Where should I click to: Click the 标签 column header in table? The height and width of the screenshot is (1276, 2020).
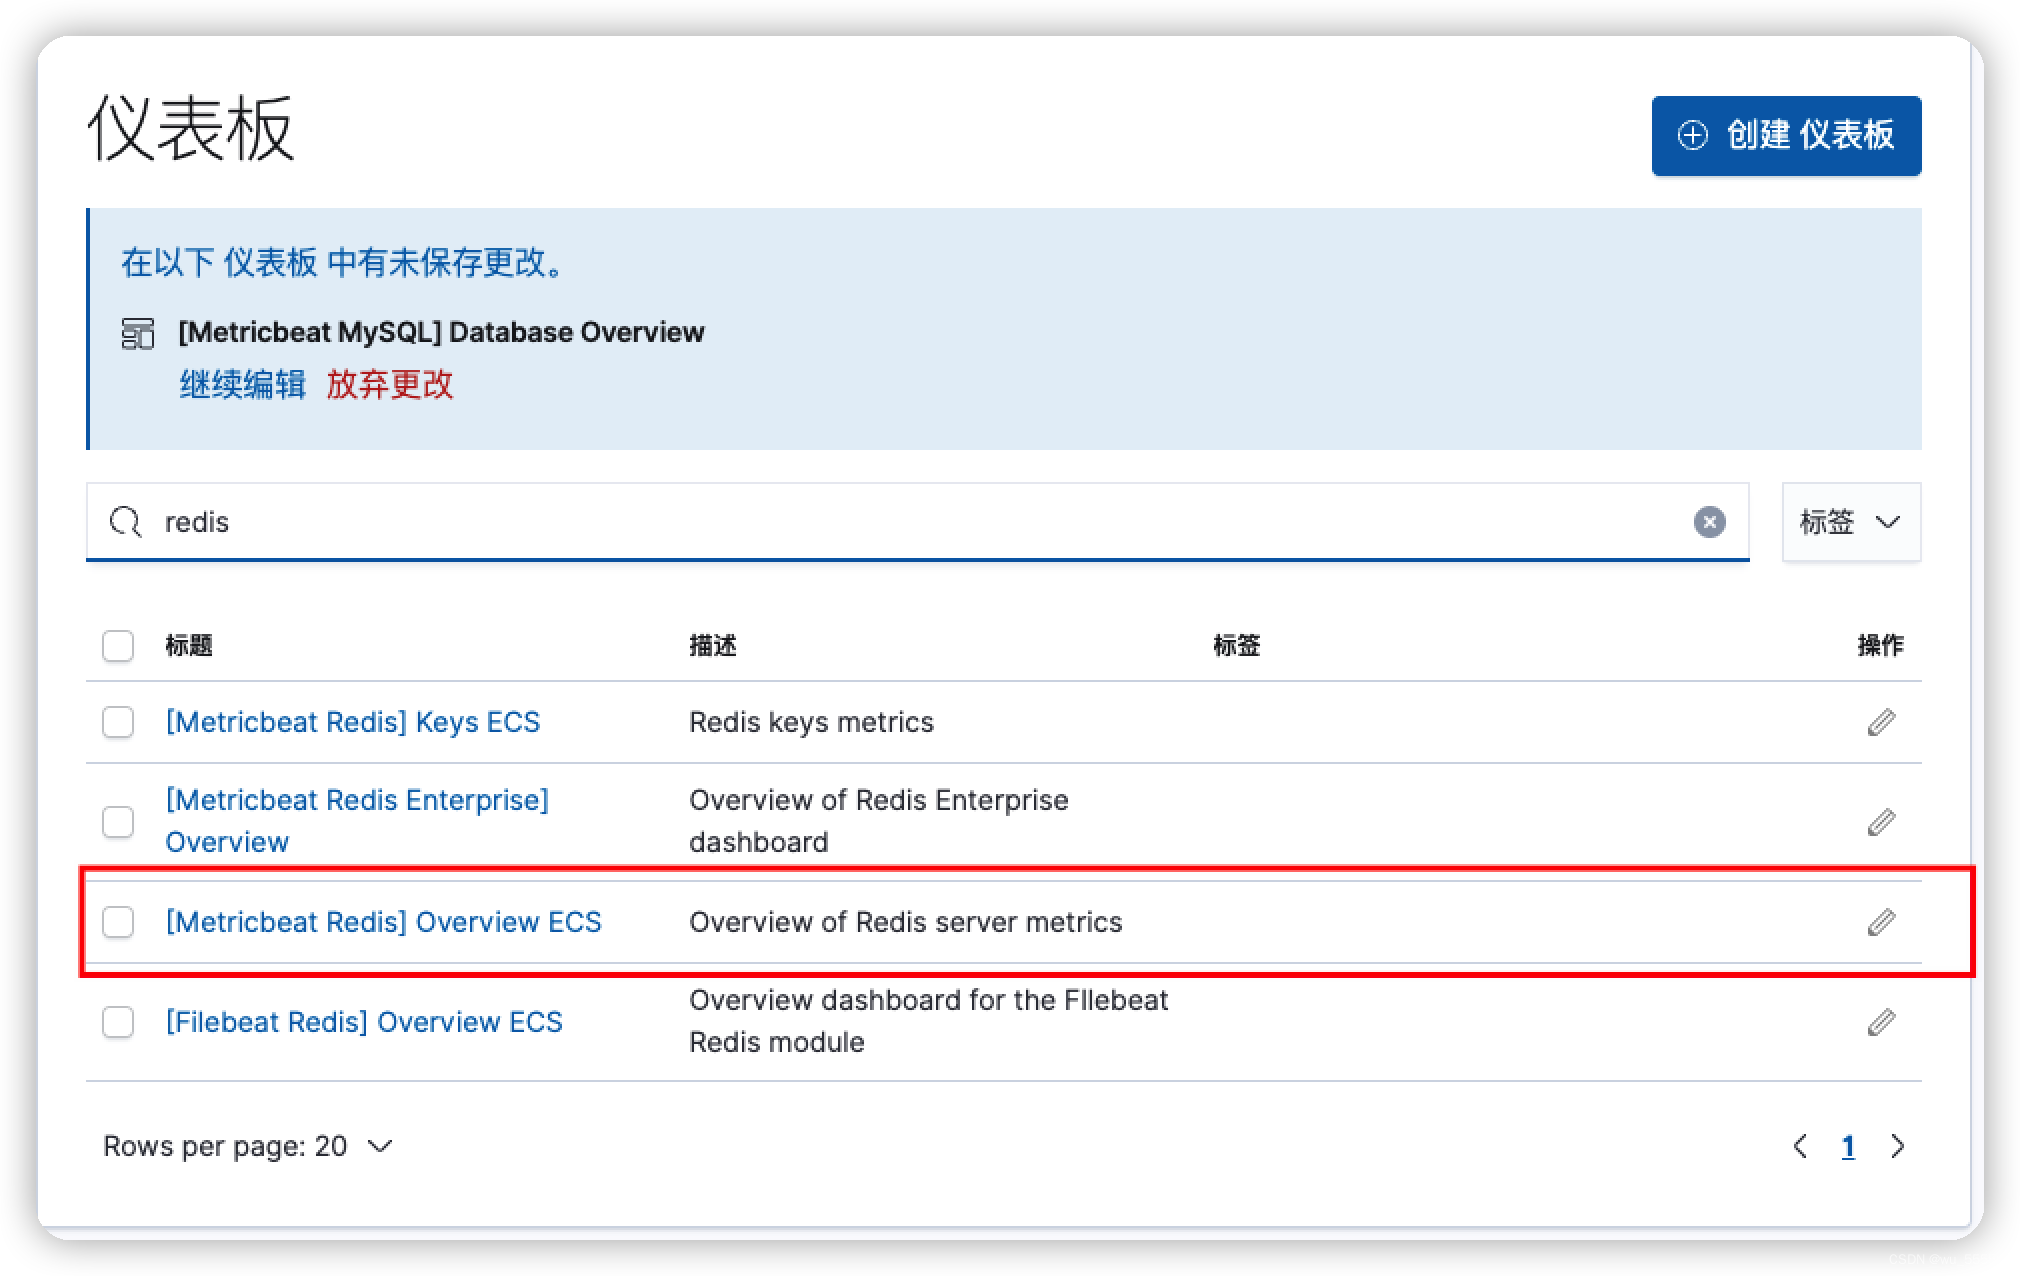tap(1237, 645)
